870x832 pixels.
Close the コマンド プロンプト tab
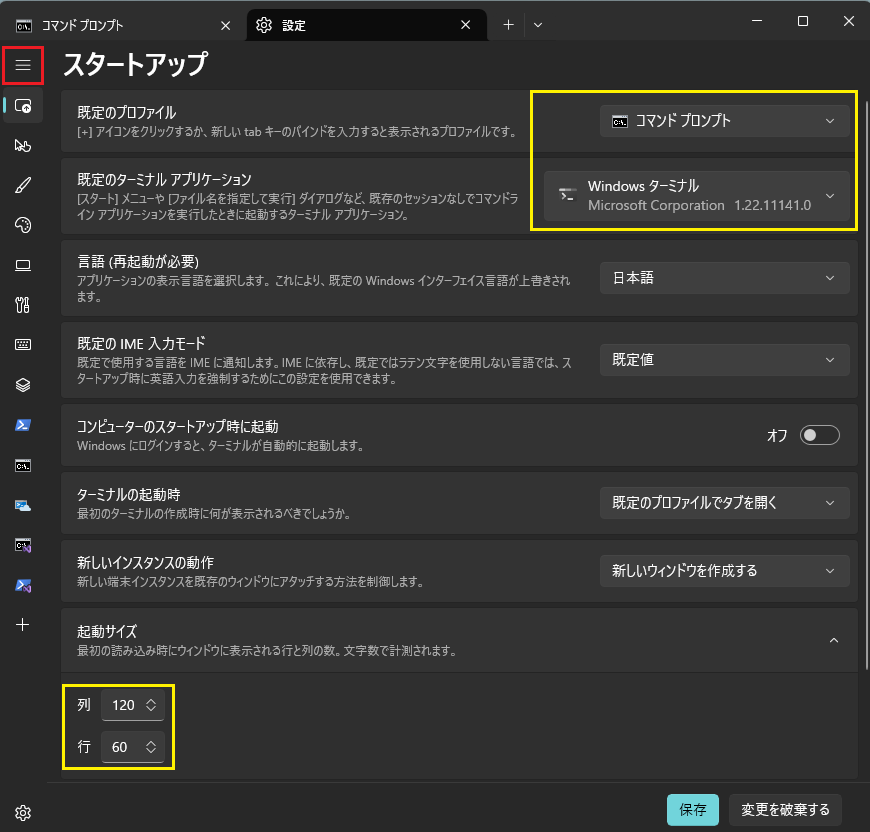point(225,26)
